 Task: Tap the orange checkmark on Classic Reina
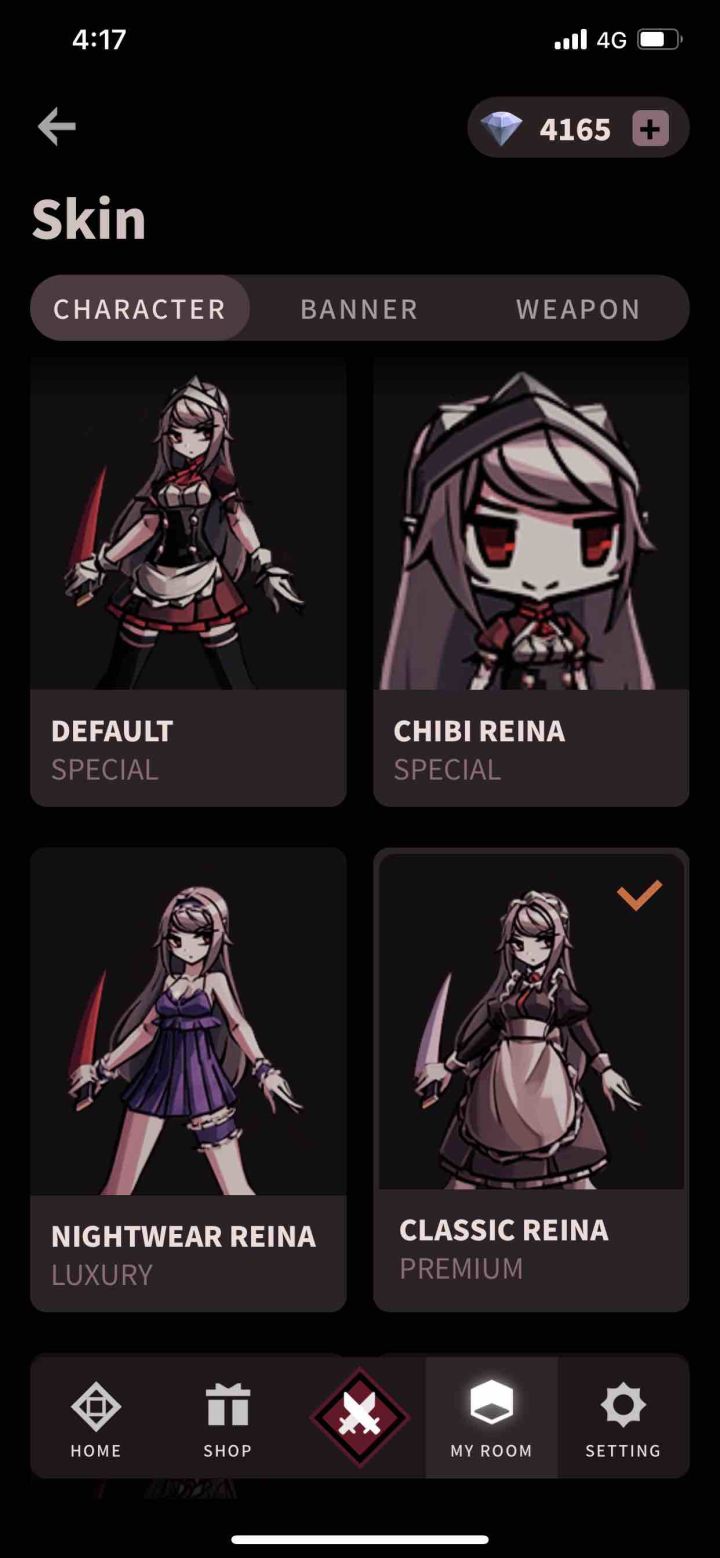point(639,895)
